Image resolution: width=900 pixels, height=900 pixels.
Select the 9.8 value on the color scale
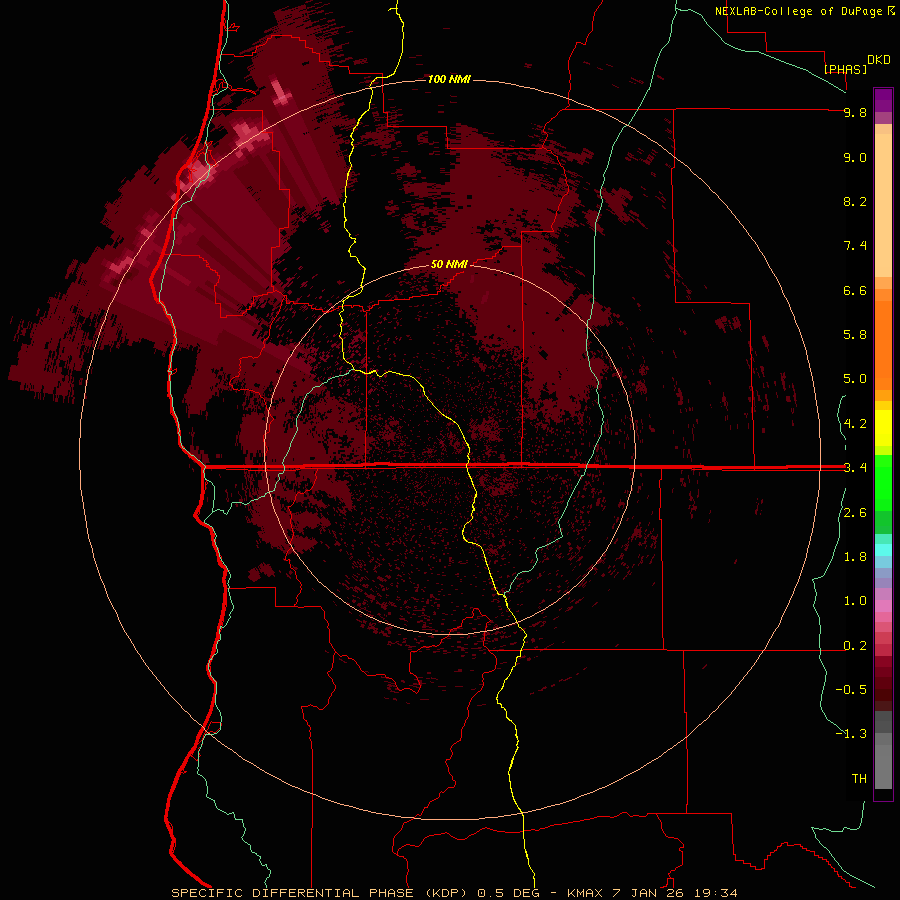click(x=855, y=112)
